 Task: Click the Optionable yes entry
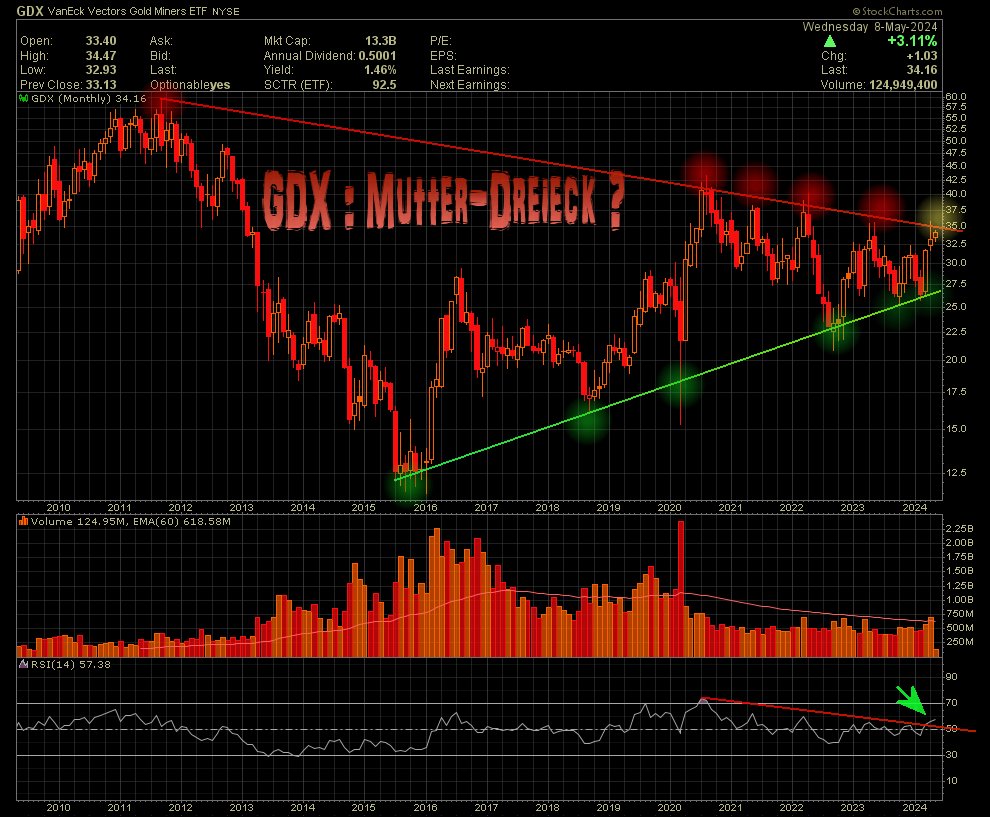coord(190,85)
